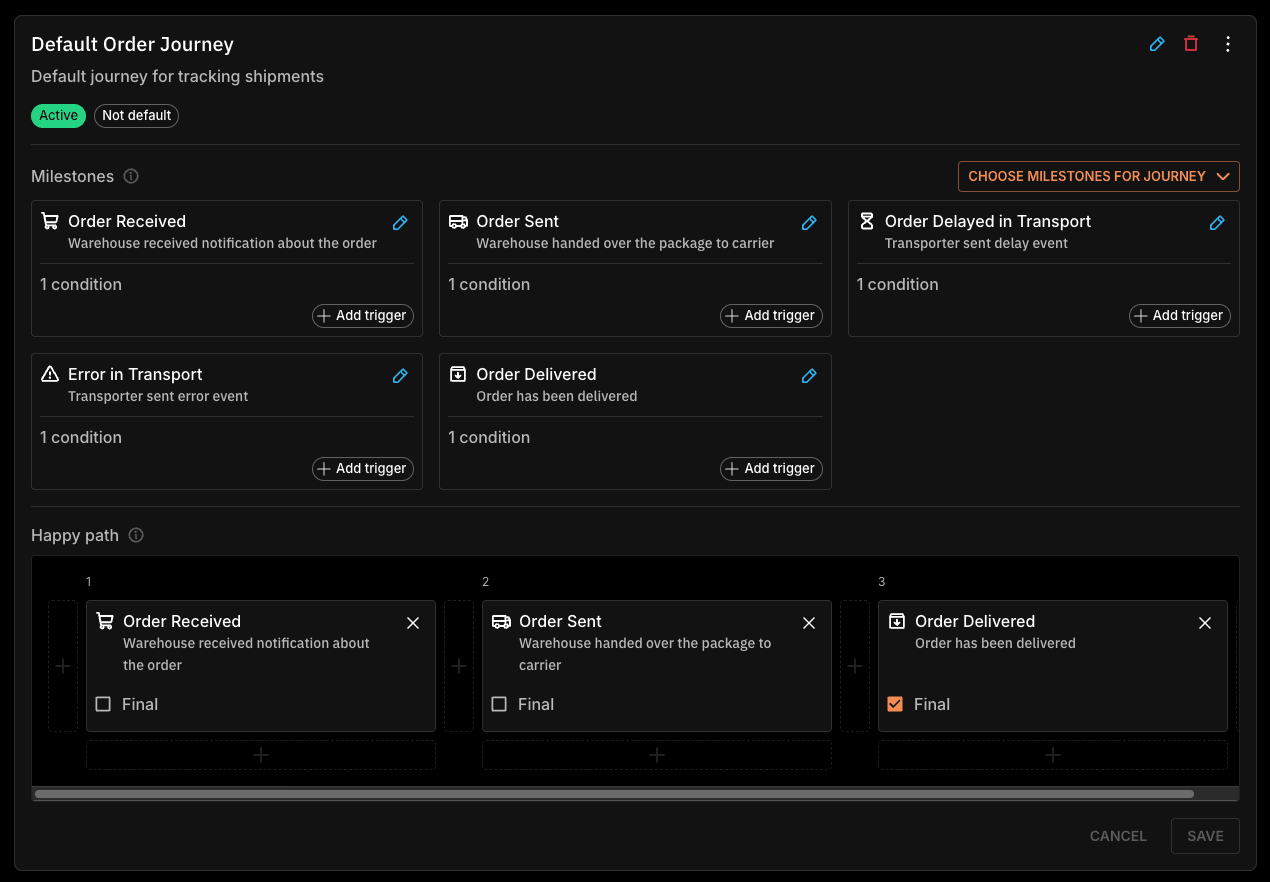This screenshot has width=1270, height=882.
Task: Click the plus expander before Order Received step
Action: coord(63,666)
